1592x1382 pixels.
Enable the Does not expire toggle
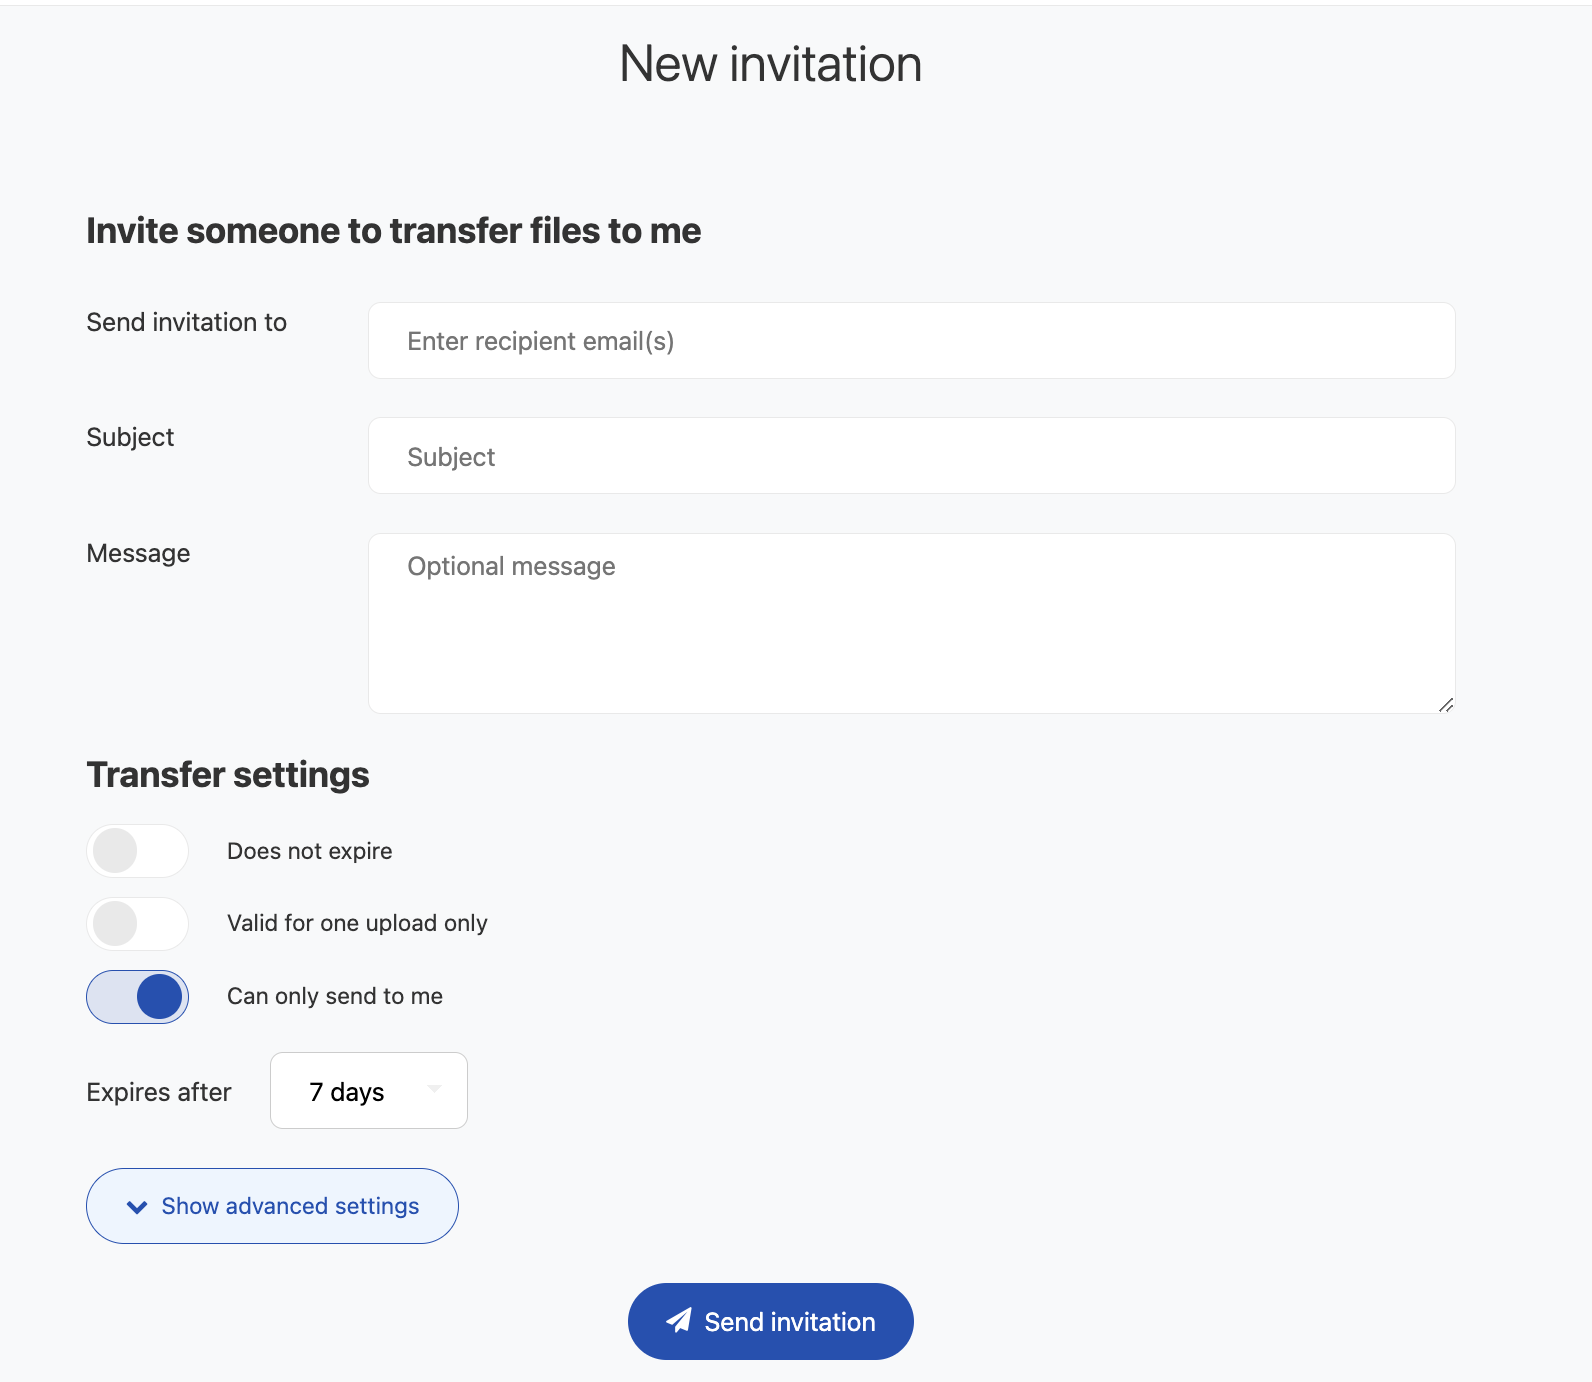point(137,851)
